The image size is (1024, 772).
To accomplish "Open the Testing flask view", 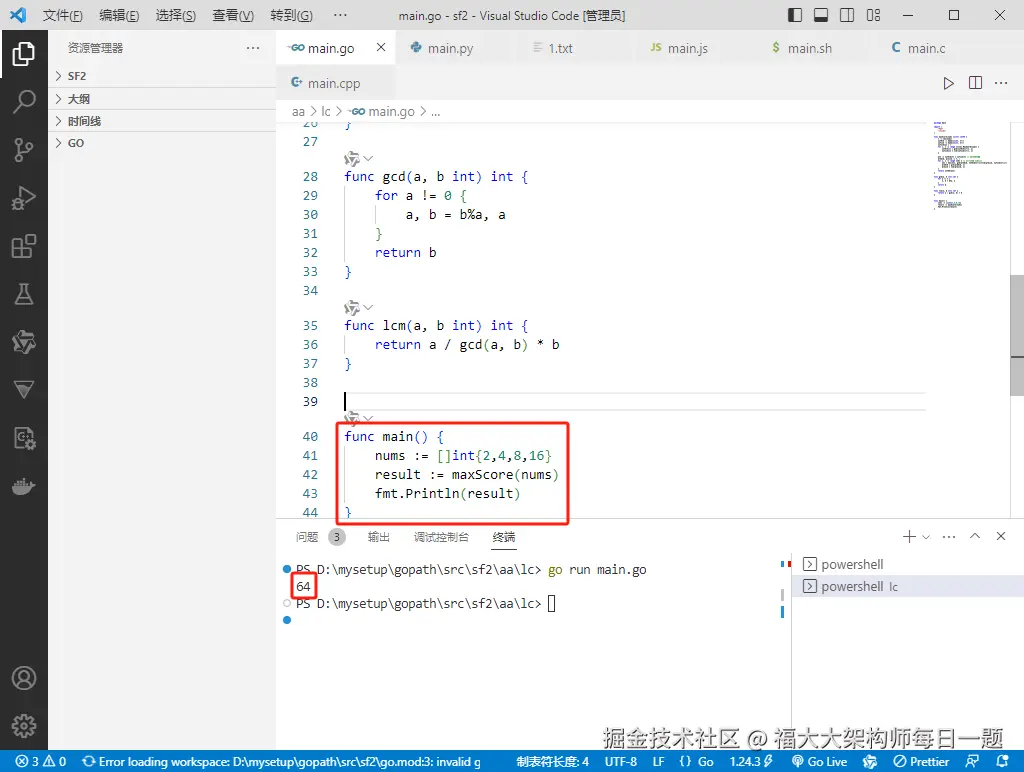I will (x=24, y=295).
